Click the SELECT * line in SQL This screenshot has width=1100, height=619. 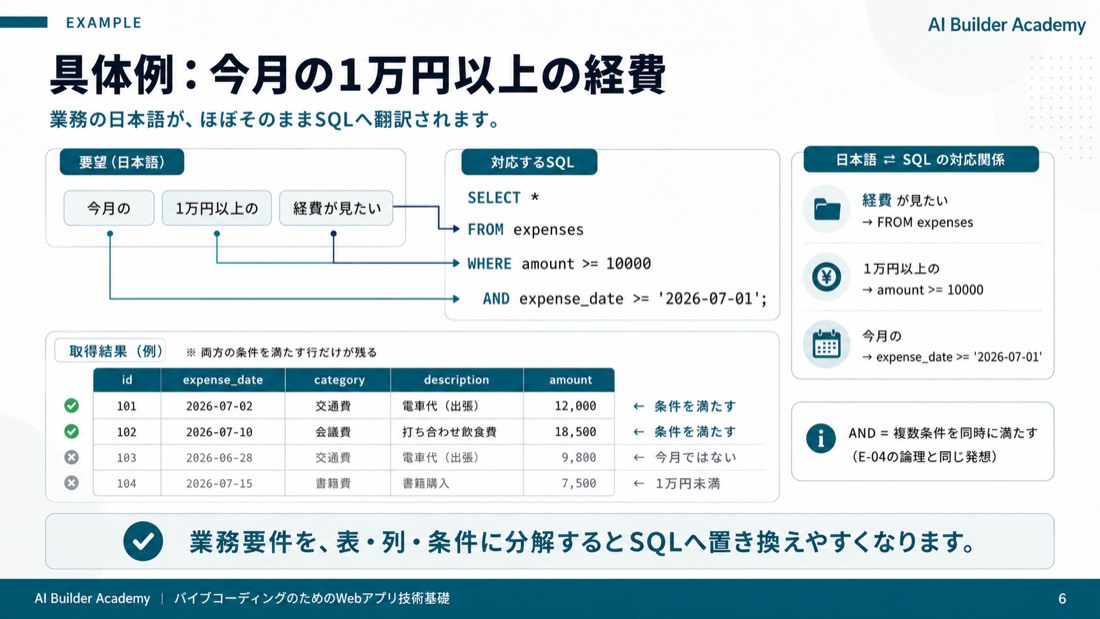[504, 198]
